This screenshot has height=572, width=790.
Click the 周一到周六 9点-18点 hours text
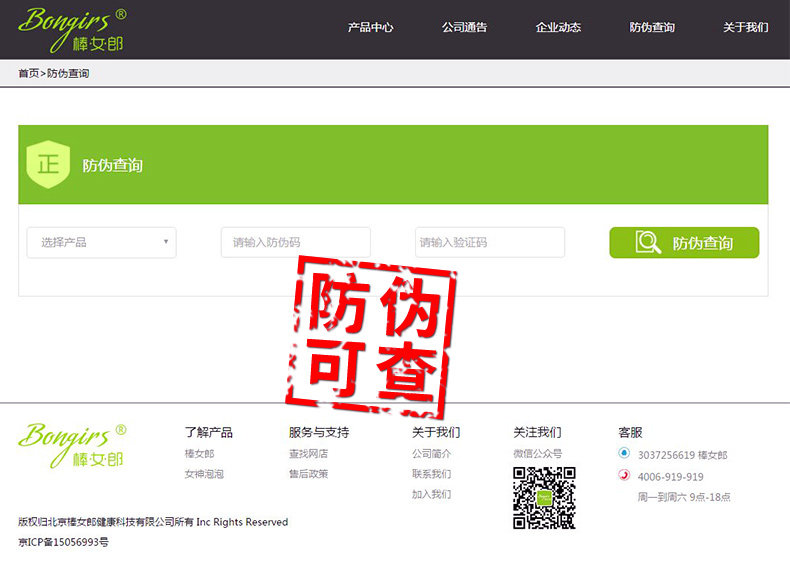(684, 497)
